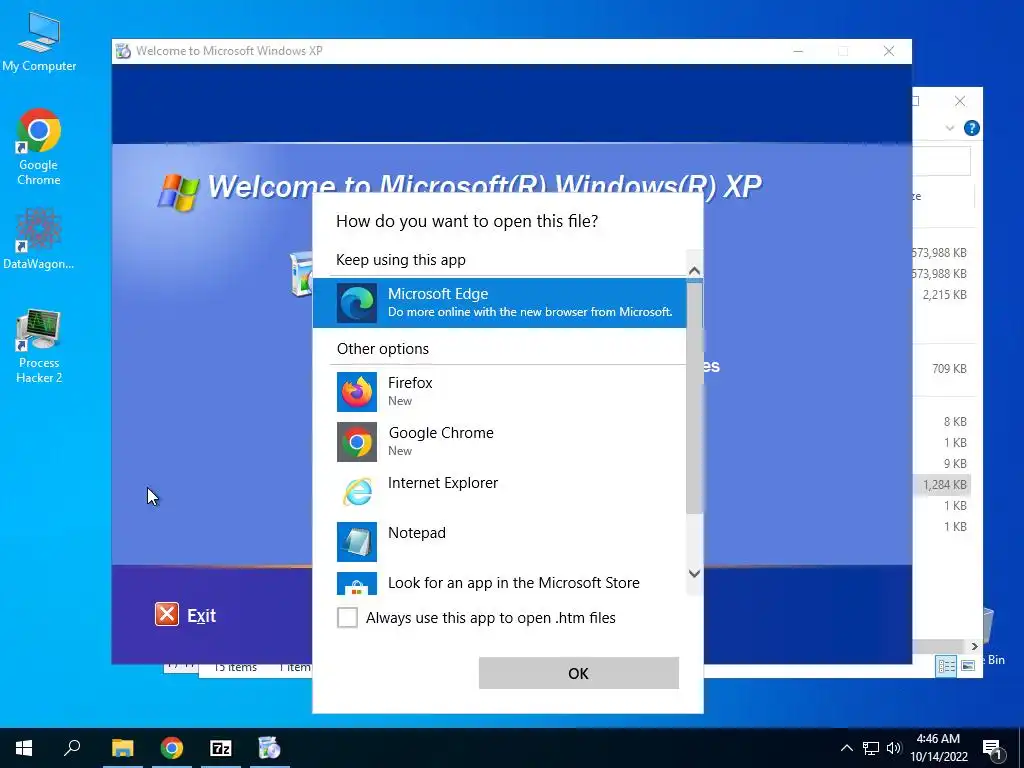Show hidden system tray icons
1024x768 pixels.
pyautogui.click(x=846, y=748)
